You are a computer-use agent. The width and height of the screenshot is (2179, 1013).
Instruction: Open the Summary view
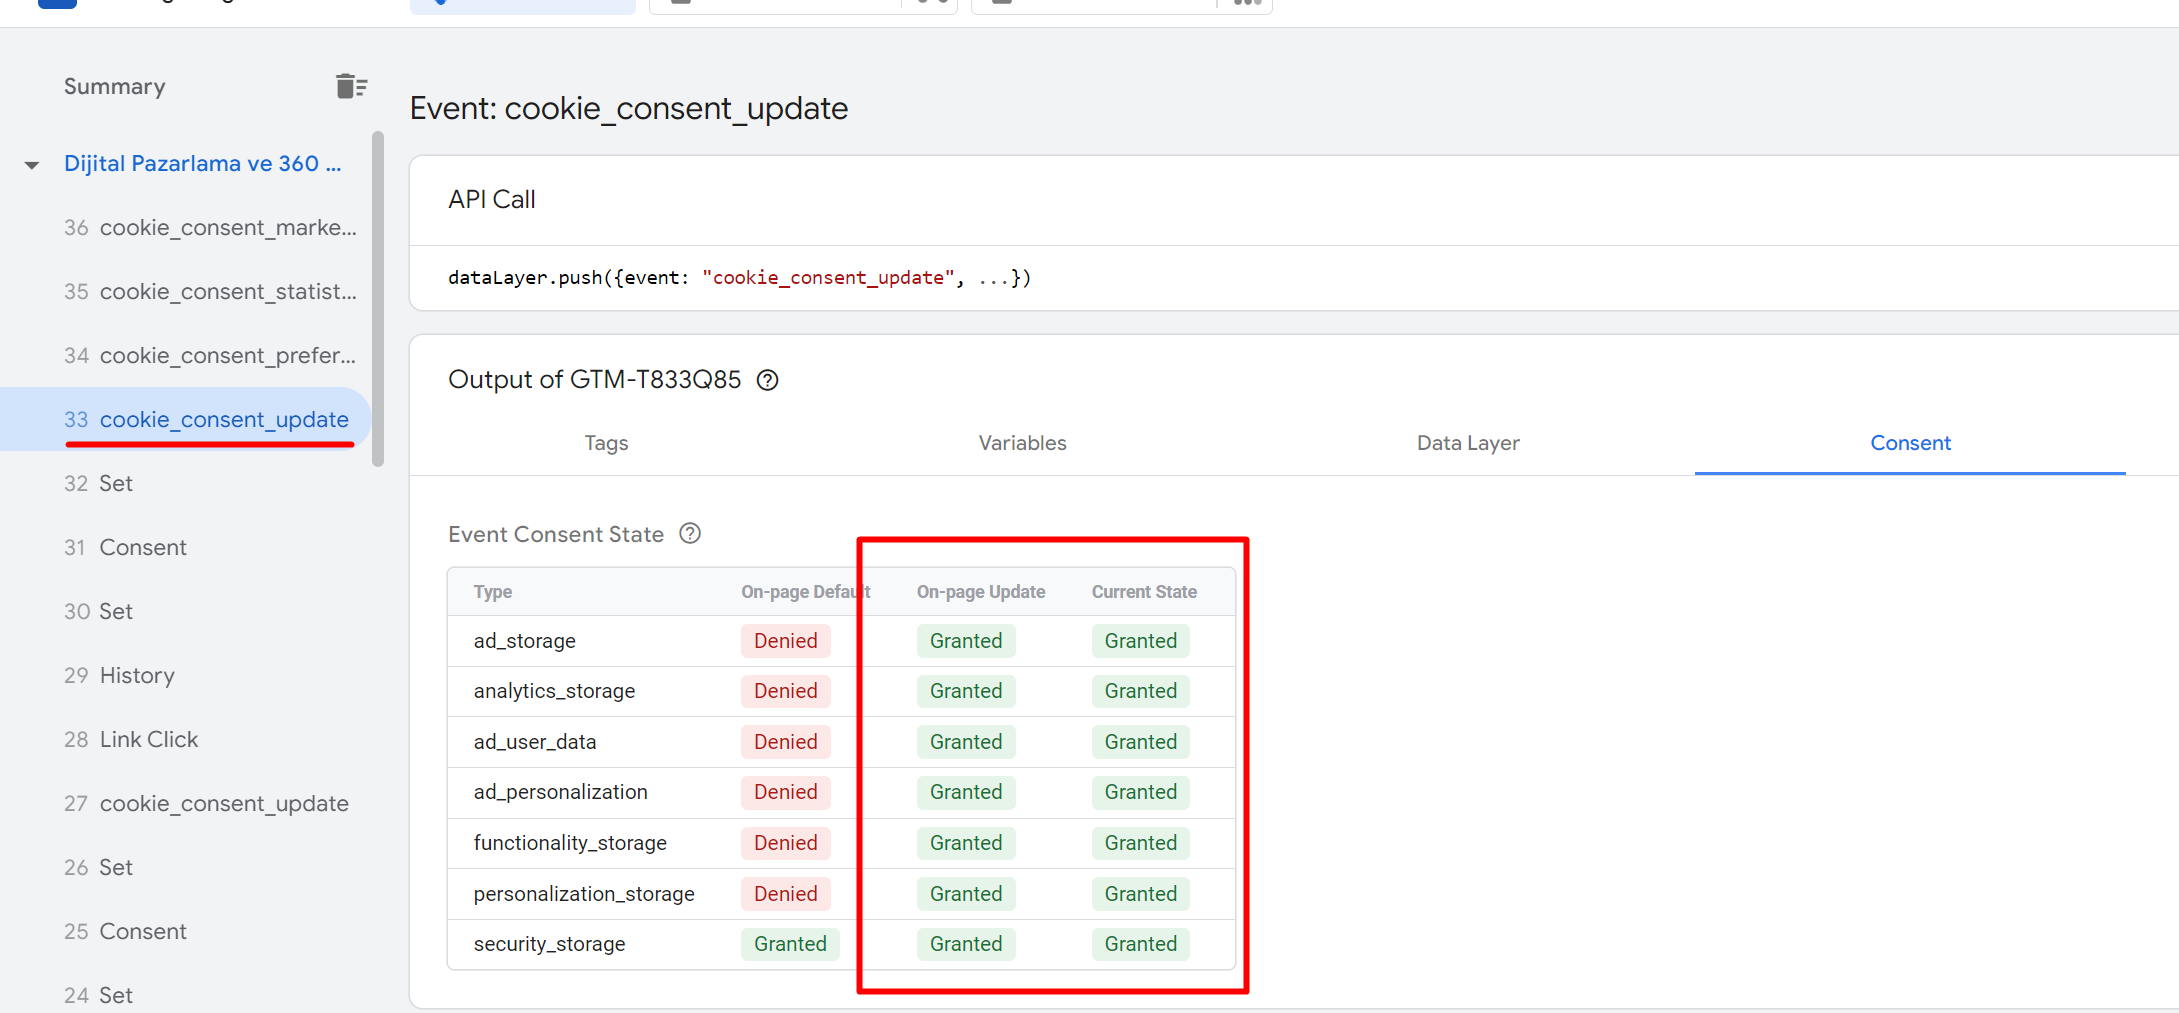pos(115,87)
